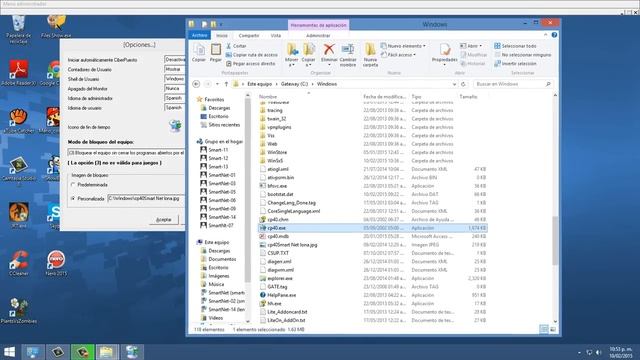Switch to large icons view in status bar
640x360 pixels.
[x=553, y=329]
